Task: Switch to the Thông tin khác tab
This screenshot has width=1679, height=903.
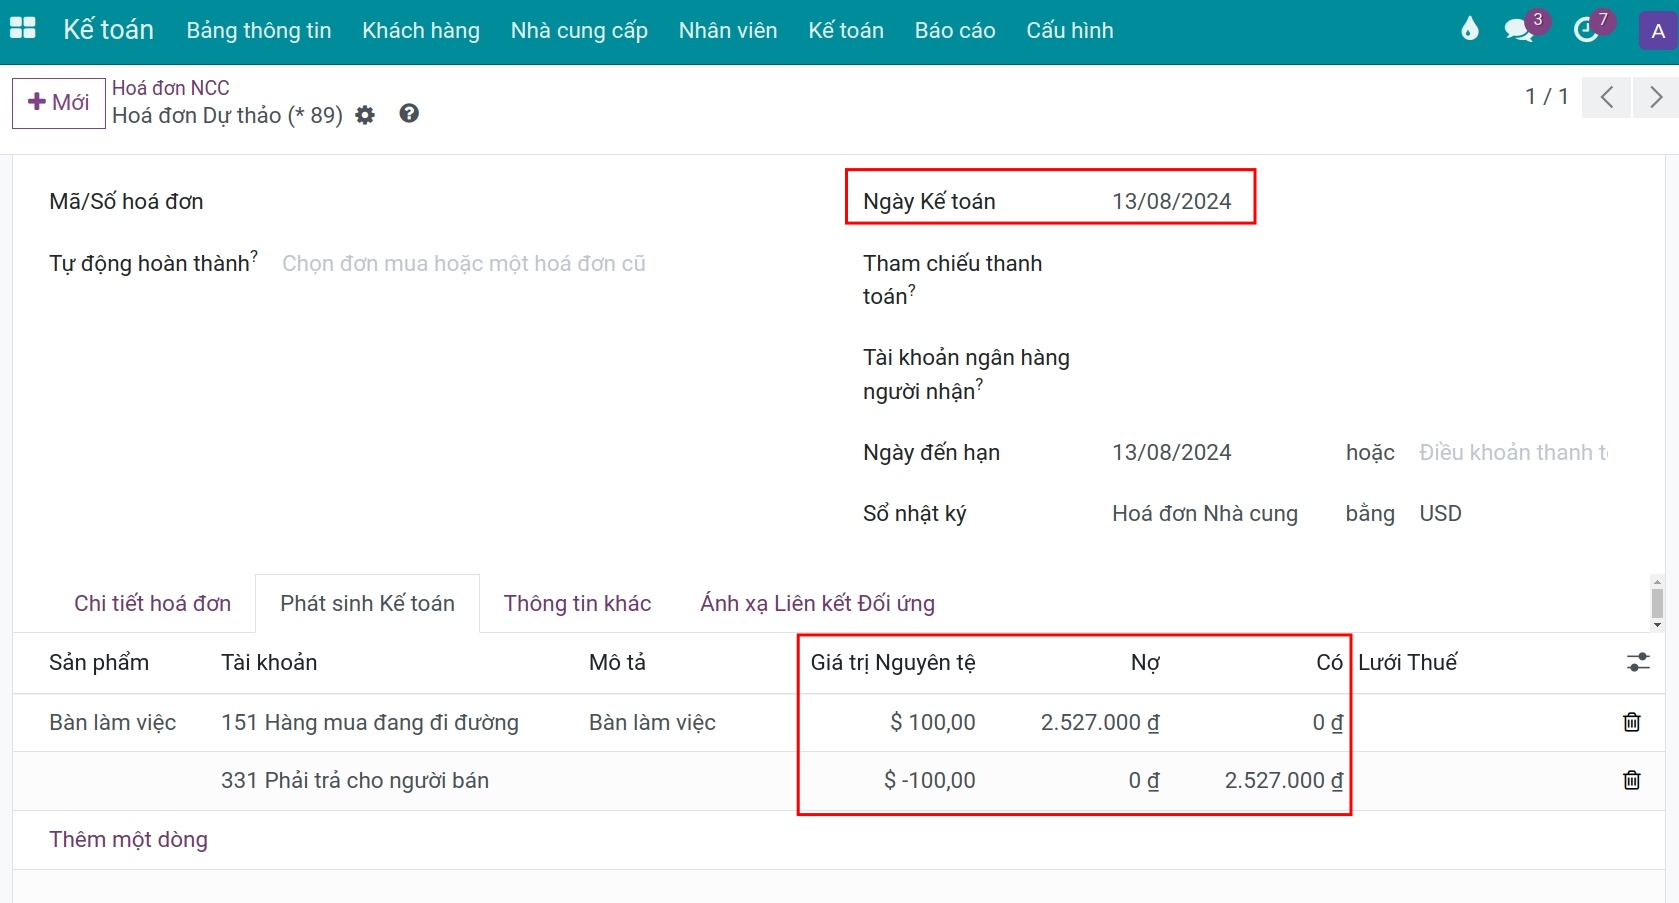Action: click(x=577, y=603)
